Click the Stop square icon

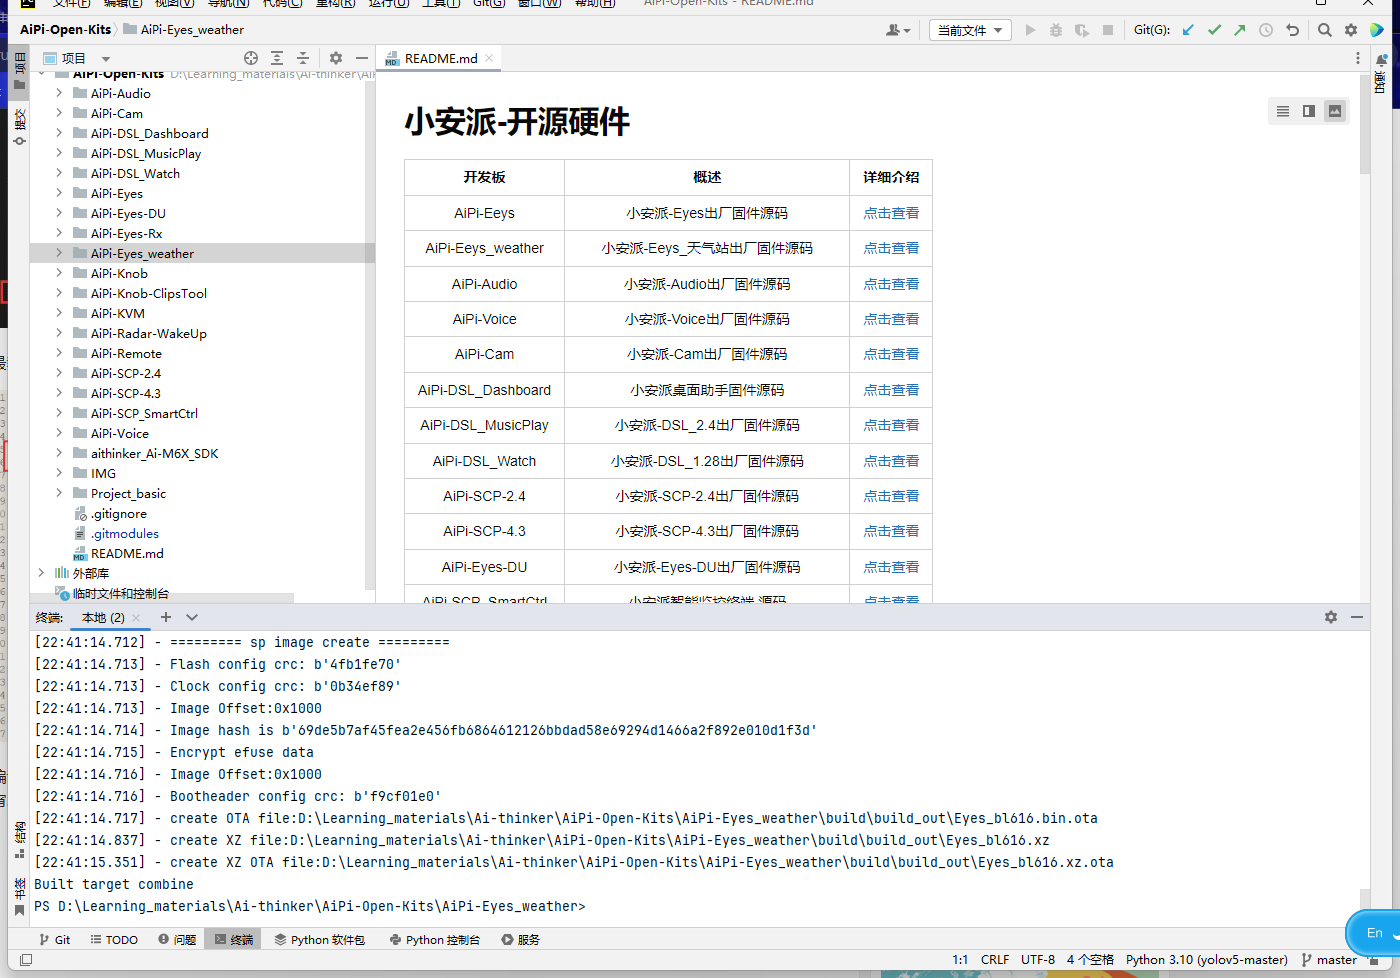(1108, 30)
